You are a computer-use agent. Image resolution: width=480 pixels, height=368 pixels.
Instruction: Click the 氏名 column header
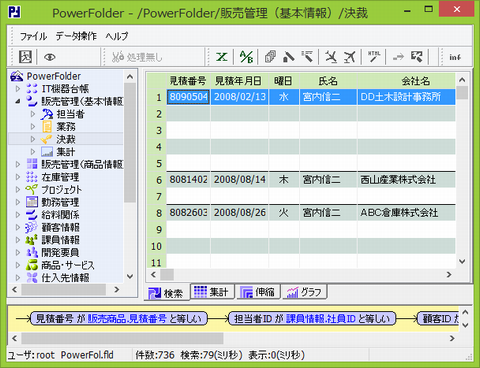coord(328,81)
